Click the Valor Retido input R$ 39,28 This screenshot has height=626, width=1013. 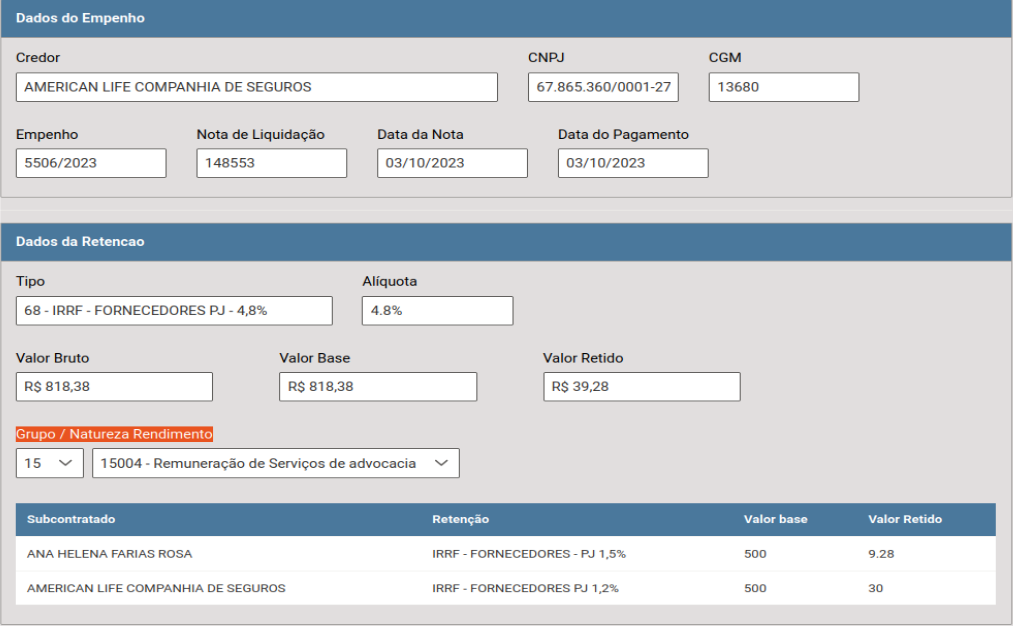(641, 387)
